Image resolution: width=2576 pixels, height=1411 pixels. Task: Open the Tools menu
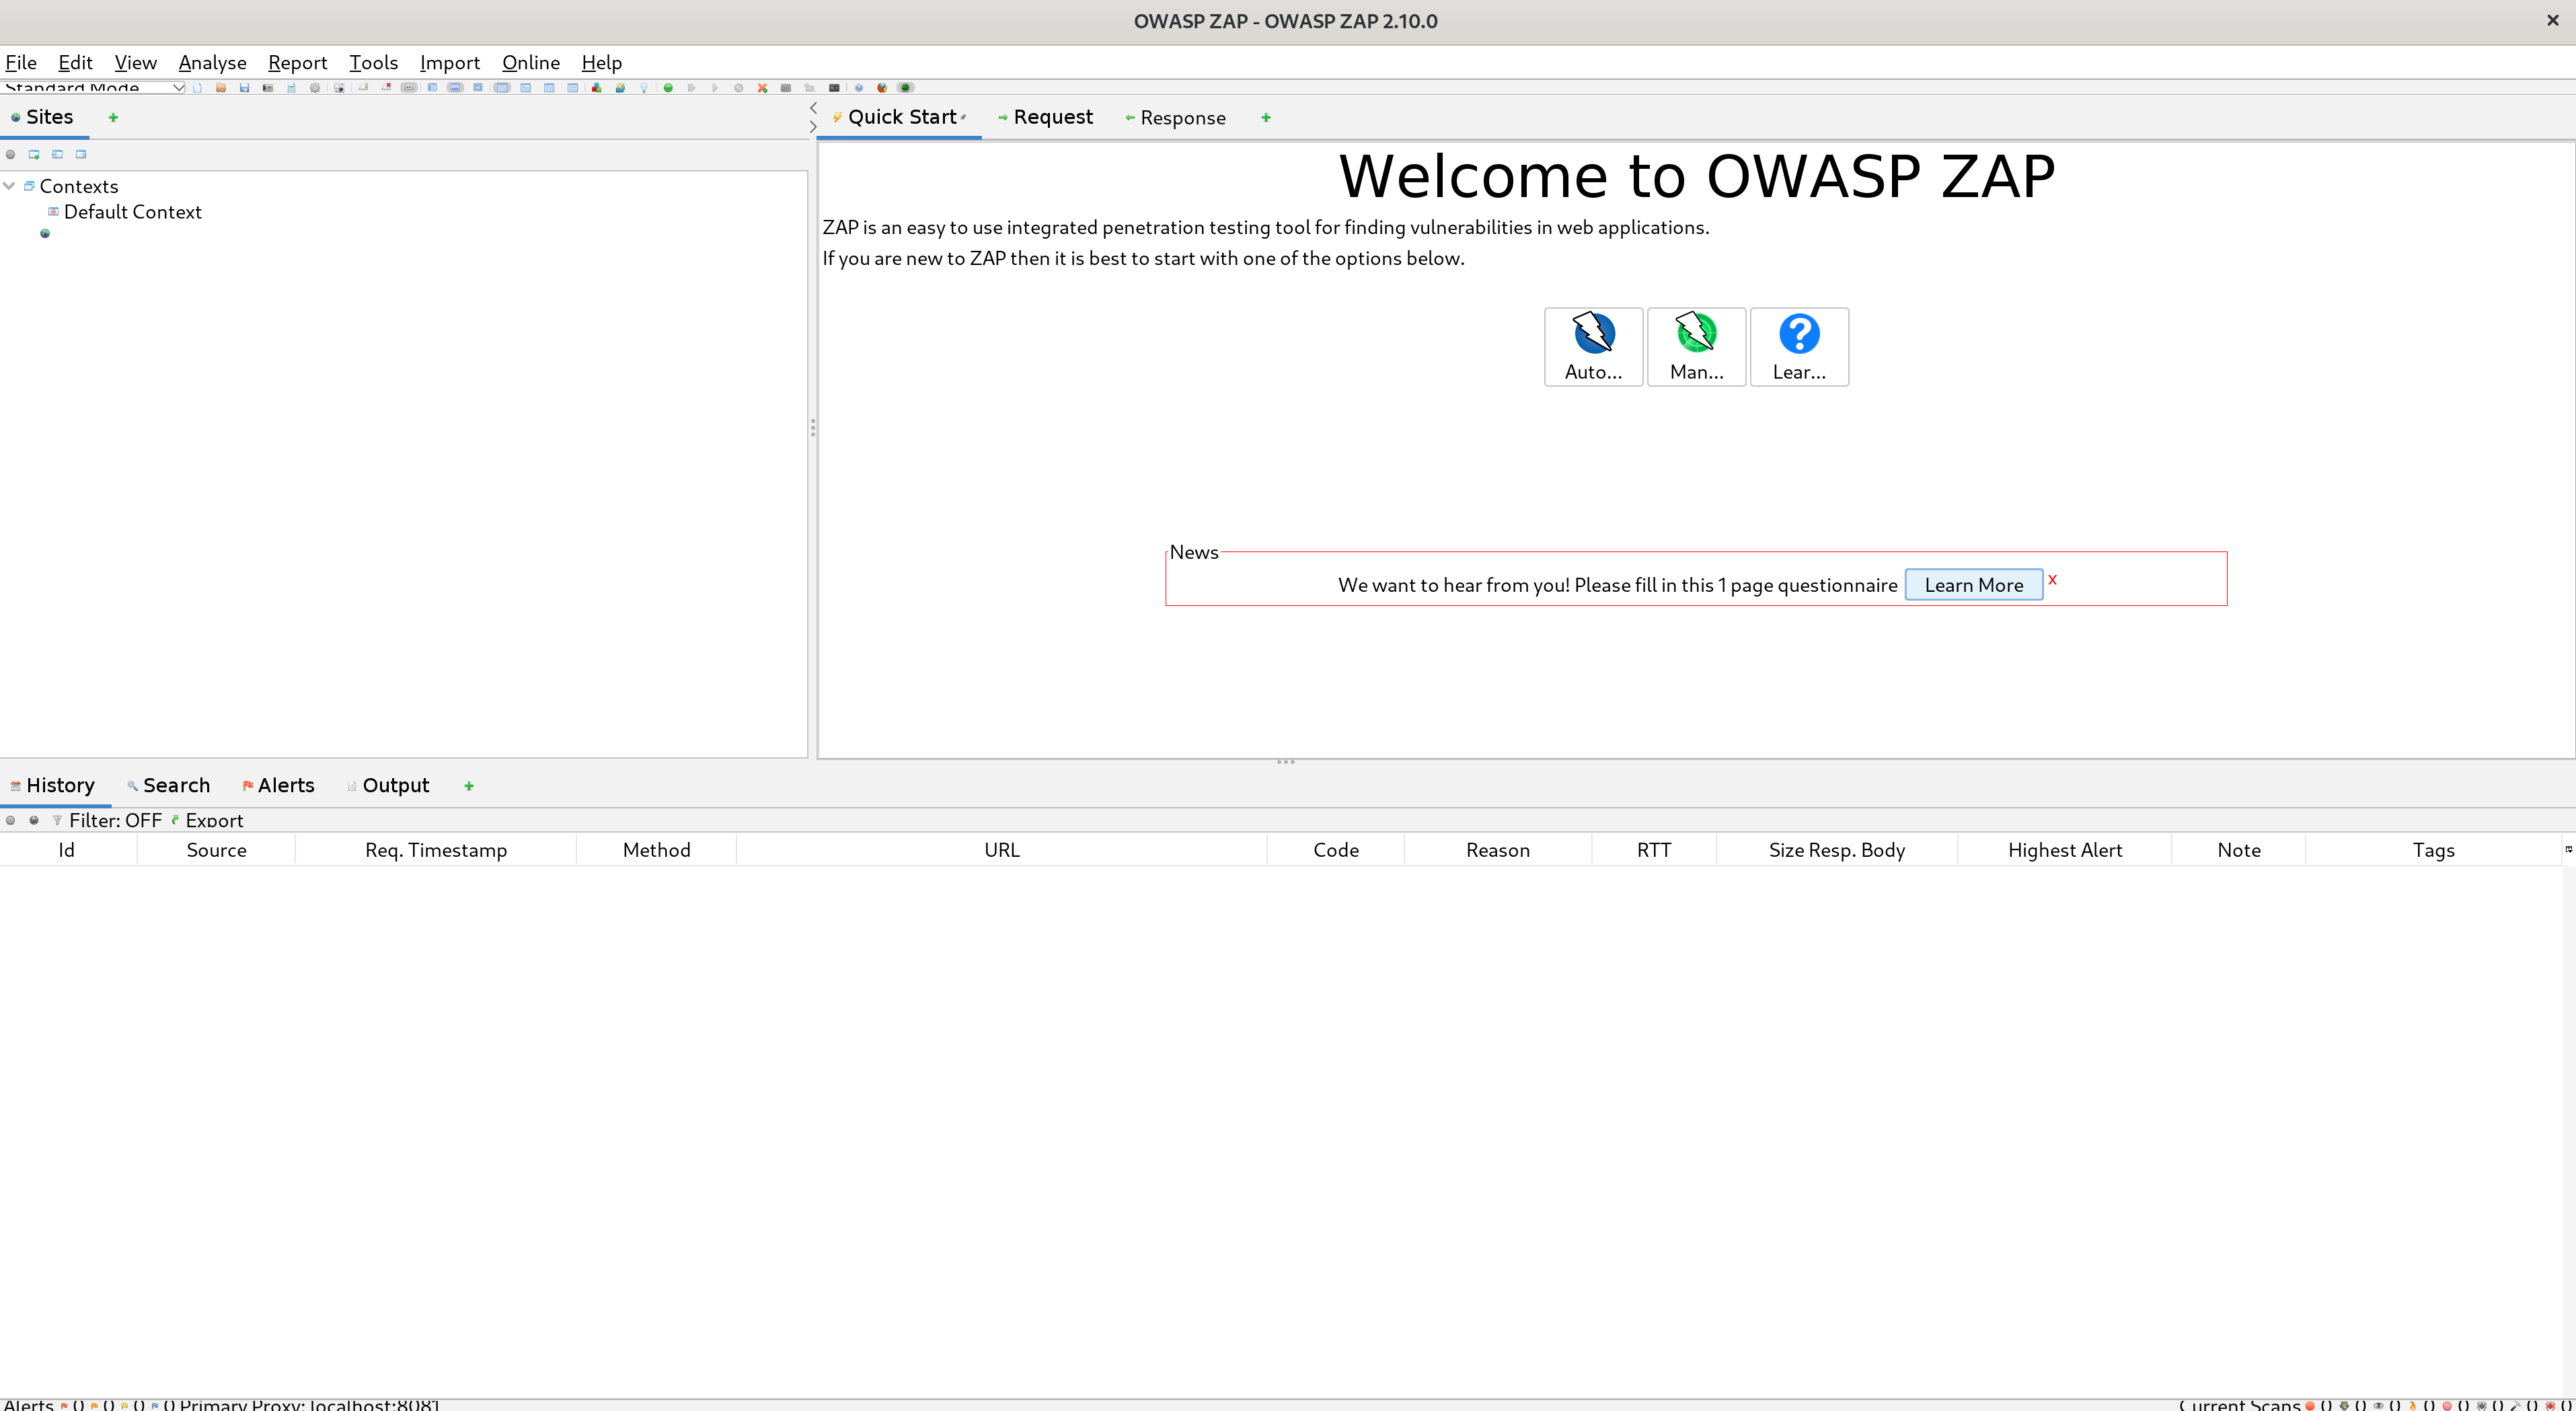tap(373, 62)
